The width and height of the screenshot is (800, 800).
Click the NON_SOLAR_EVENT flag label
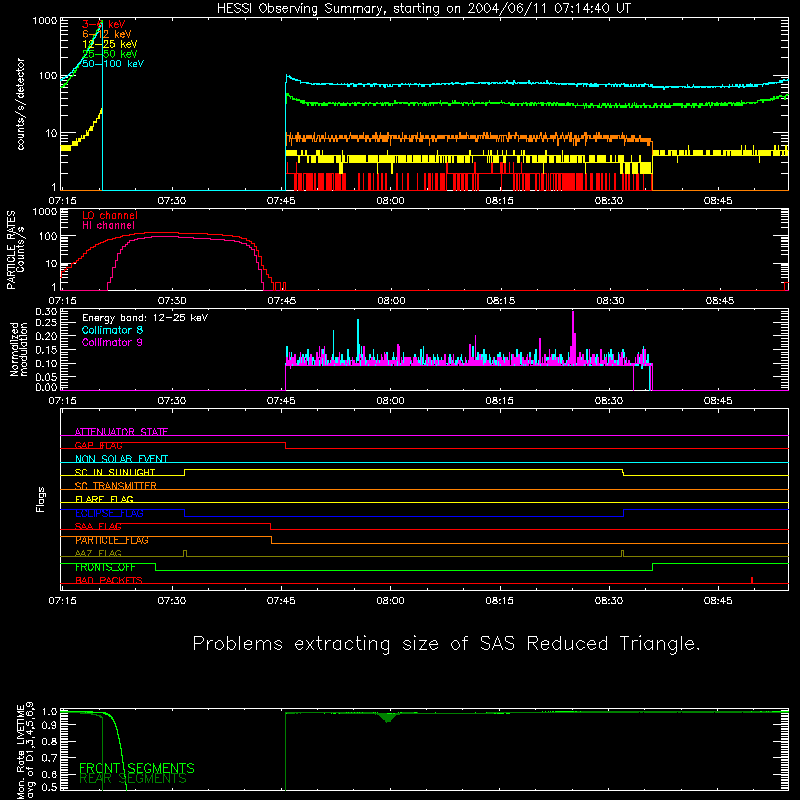(x=121, y=459)
